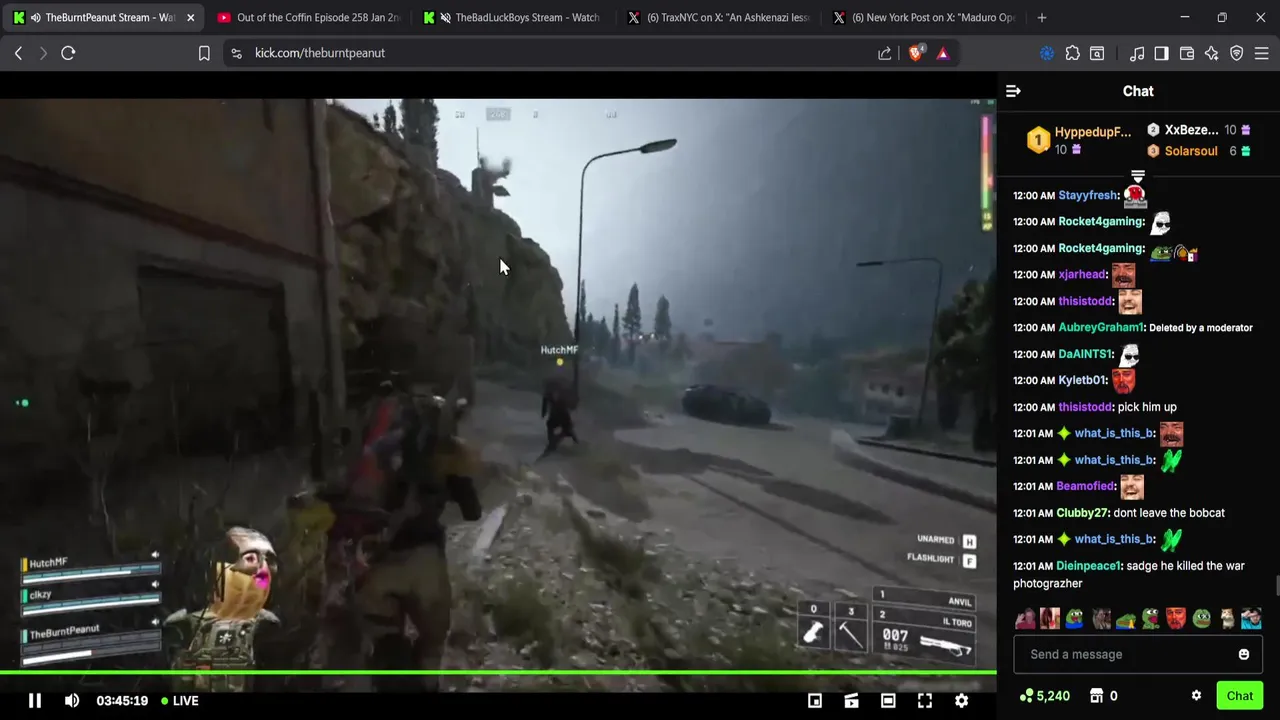Switch to TraxNYC on X tab

pos(718,17)
